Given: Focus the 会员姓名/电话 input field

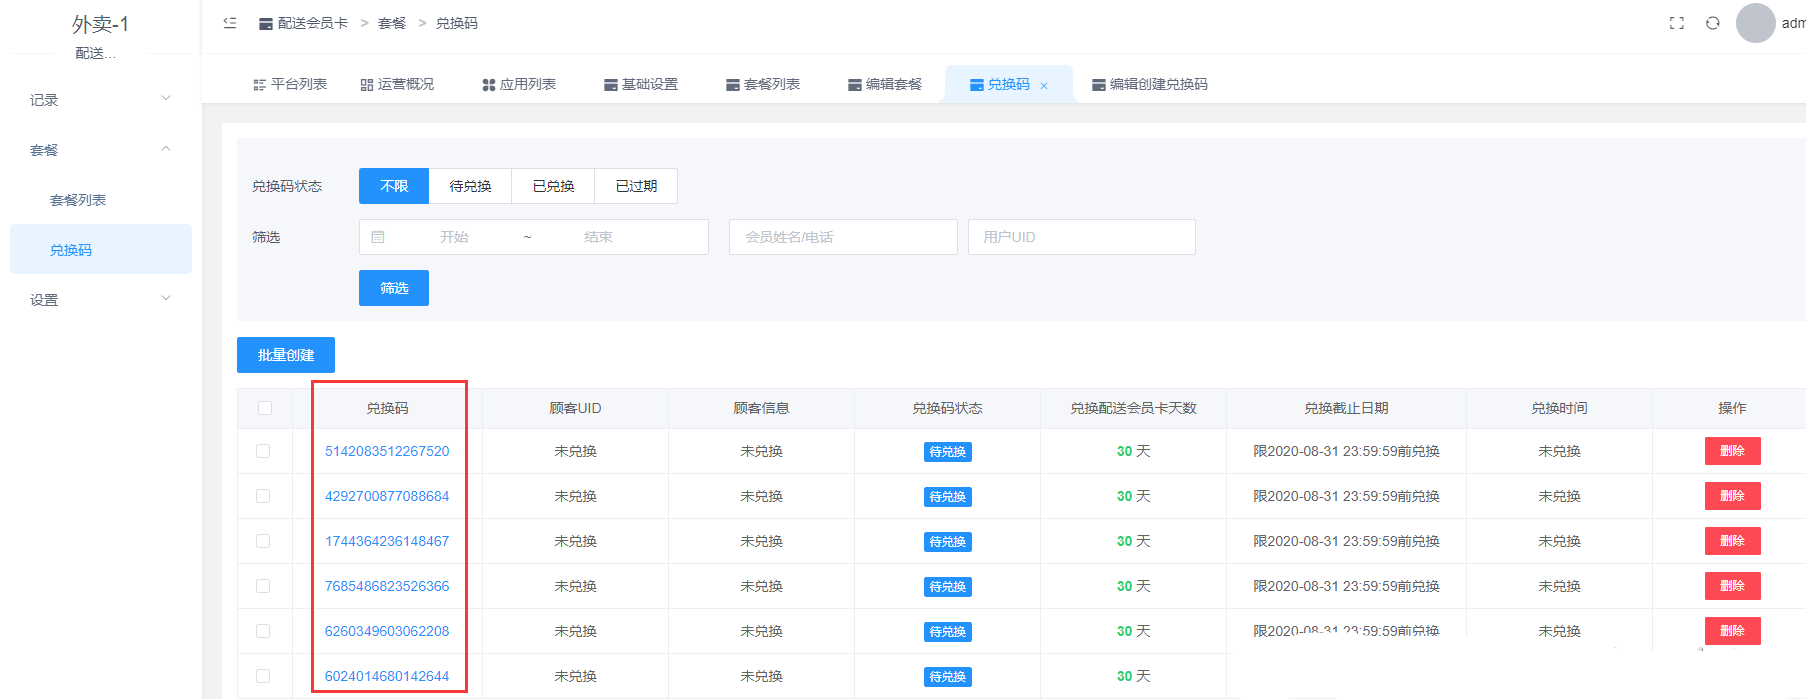Looking at the screenshot, I should [x=843, y=237].
